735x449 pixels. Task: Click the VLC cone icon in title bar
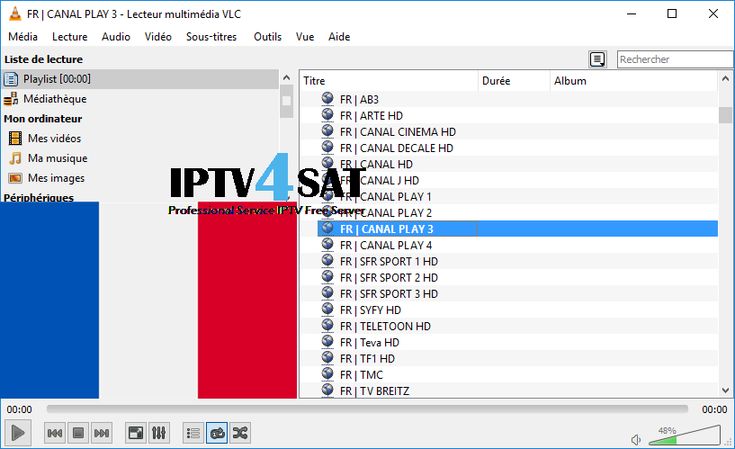coord(15,14)
